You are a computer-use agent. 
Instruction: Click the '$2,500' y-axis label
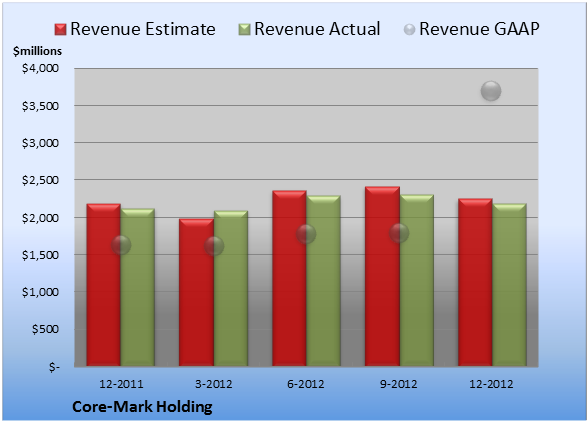pyautogui.click(x=40, y=180)
